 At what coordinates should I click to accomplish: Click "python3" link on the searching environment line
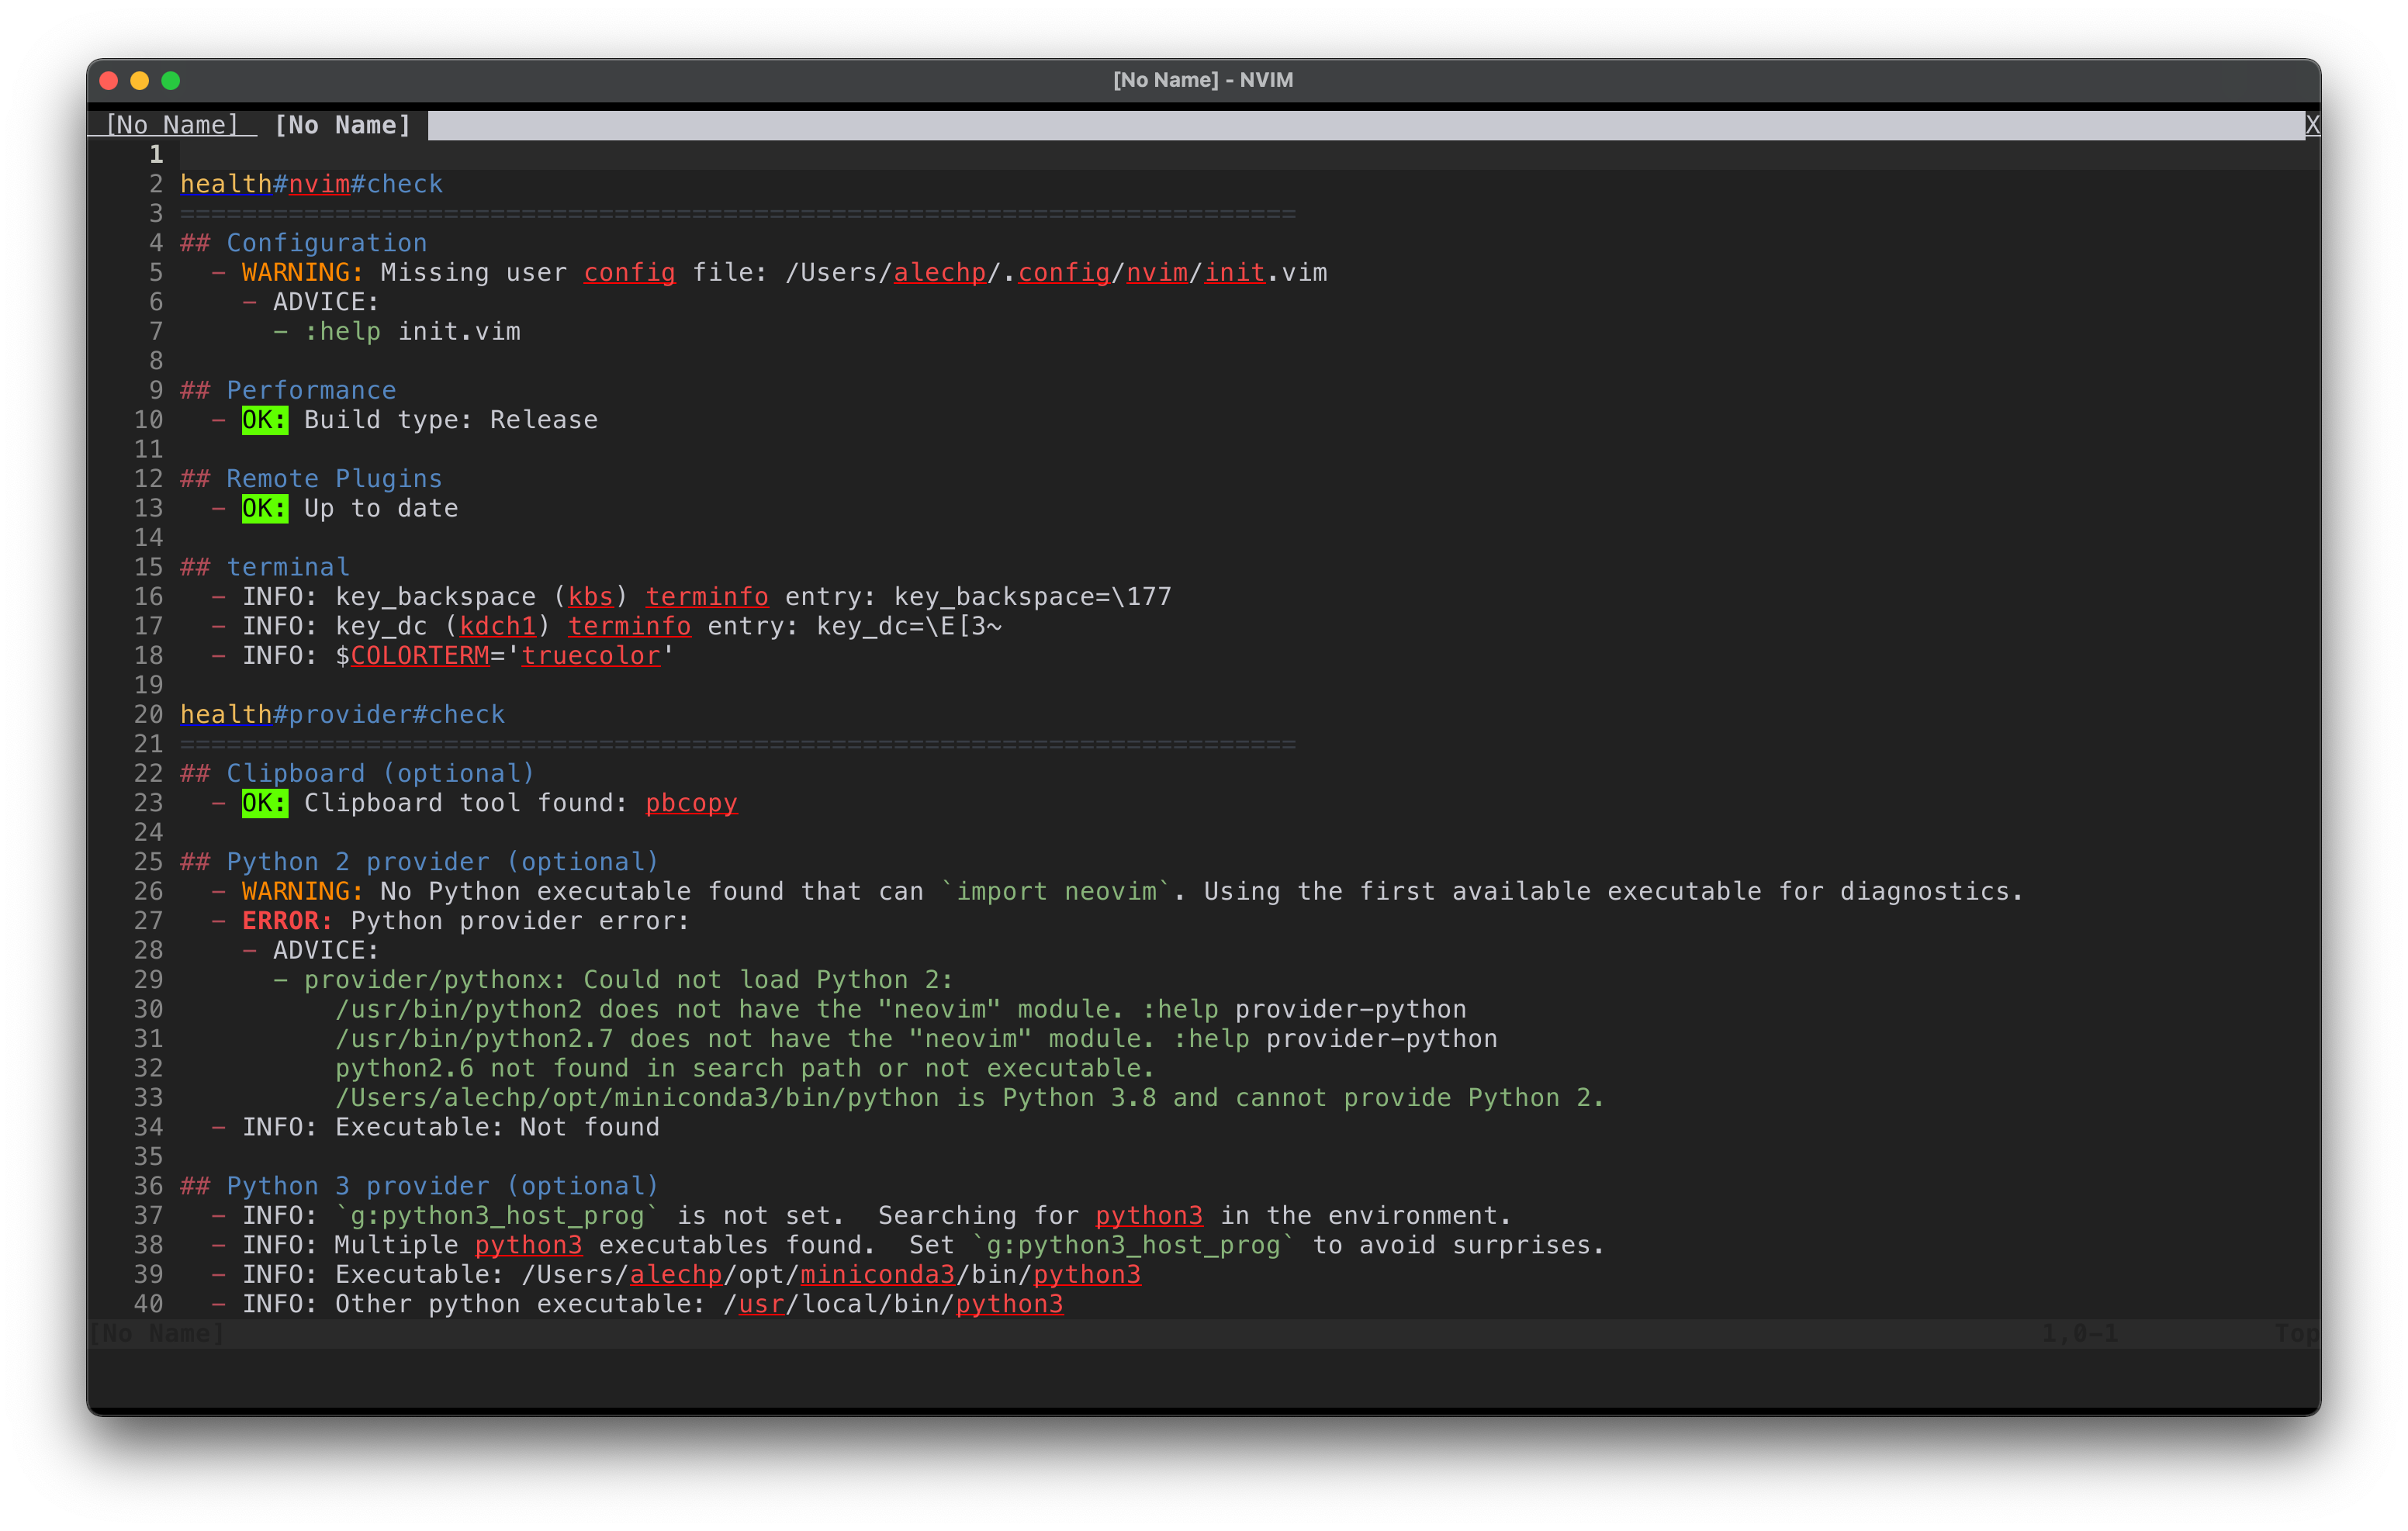tap(1150, 1215)
